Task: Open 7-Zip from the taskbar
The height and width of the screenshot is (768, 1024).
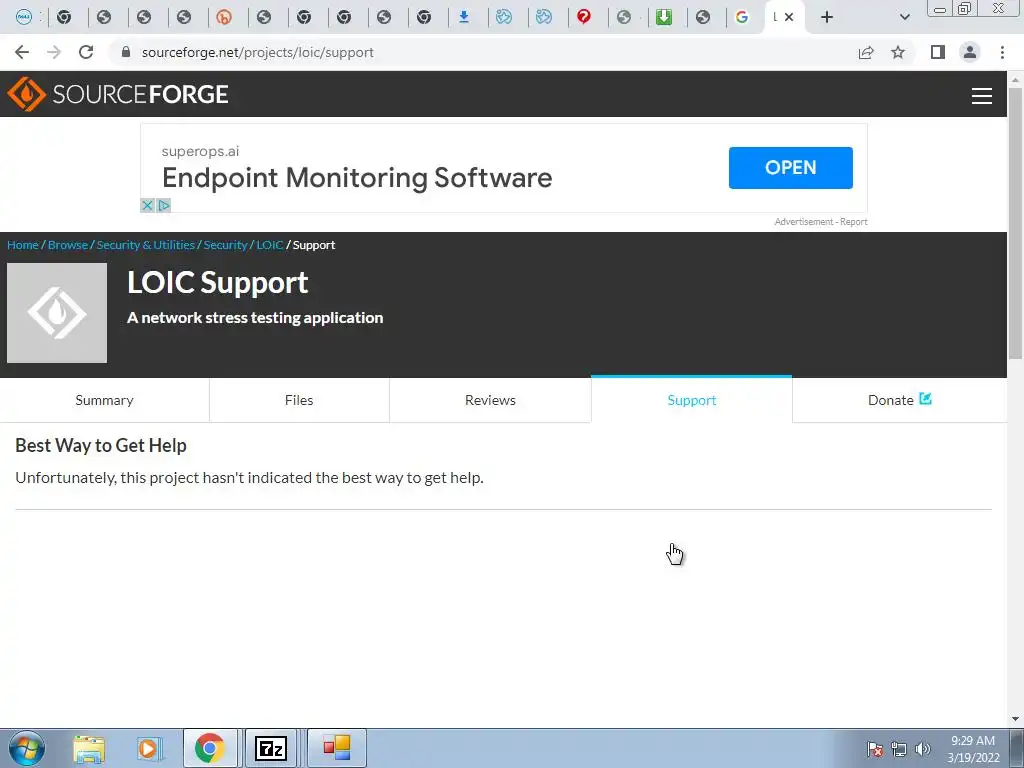Action: pyautogui.click(x=271, y=748)
